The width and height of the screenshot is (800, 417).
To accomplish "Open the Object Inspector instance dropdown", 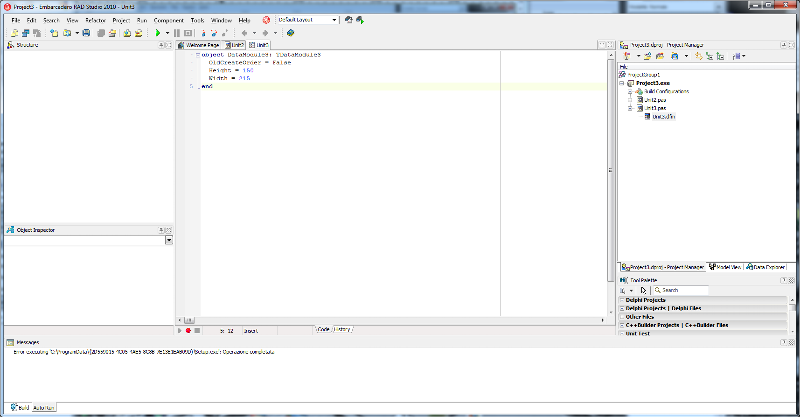I will point(169,240).
